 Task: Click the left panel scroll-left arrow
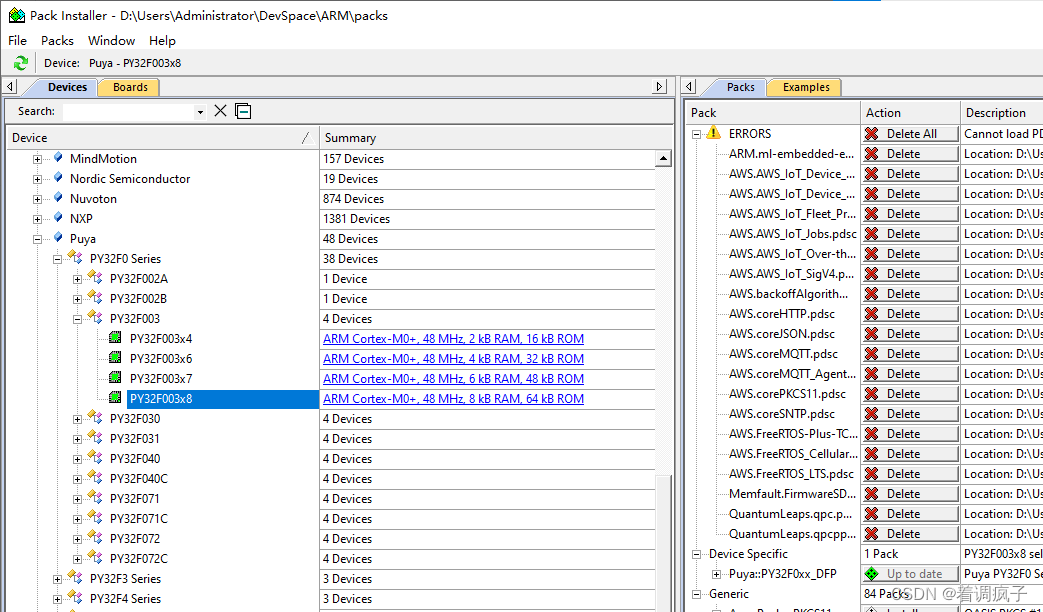[10, 86]
